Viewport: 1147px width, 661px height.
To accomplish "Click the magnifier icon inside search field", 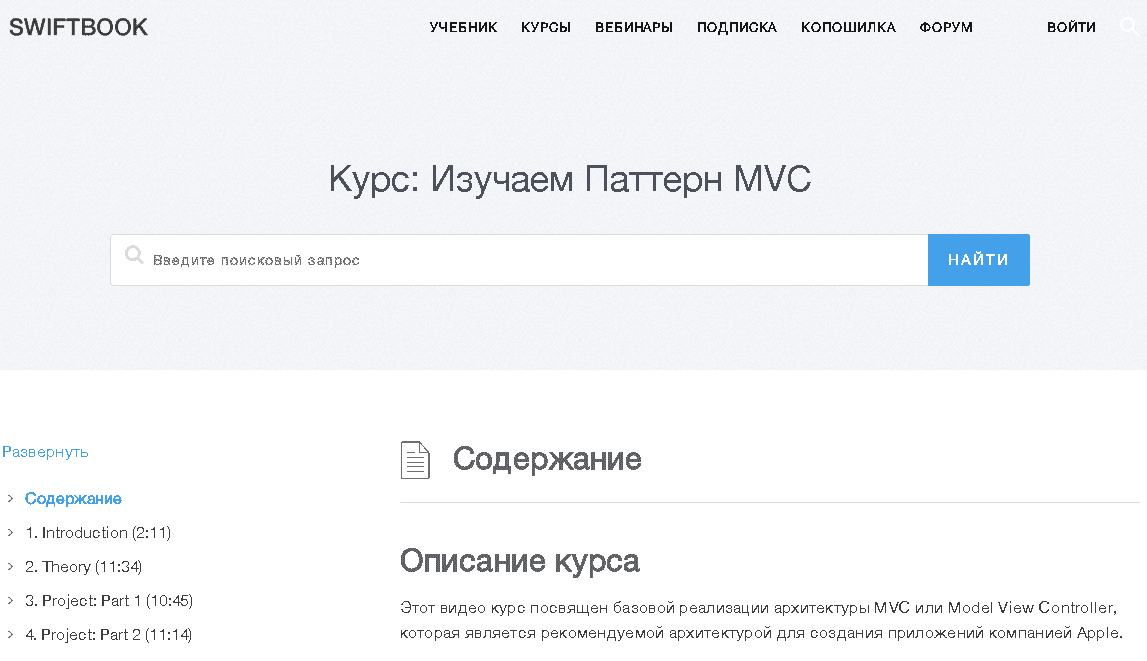I will point(134,256).
